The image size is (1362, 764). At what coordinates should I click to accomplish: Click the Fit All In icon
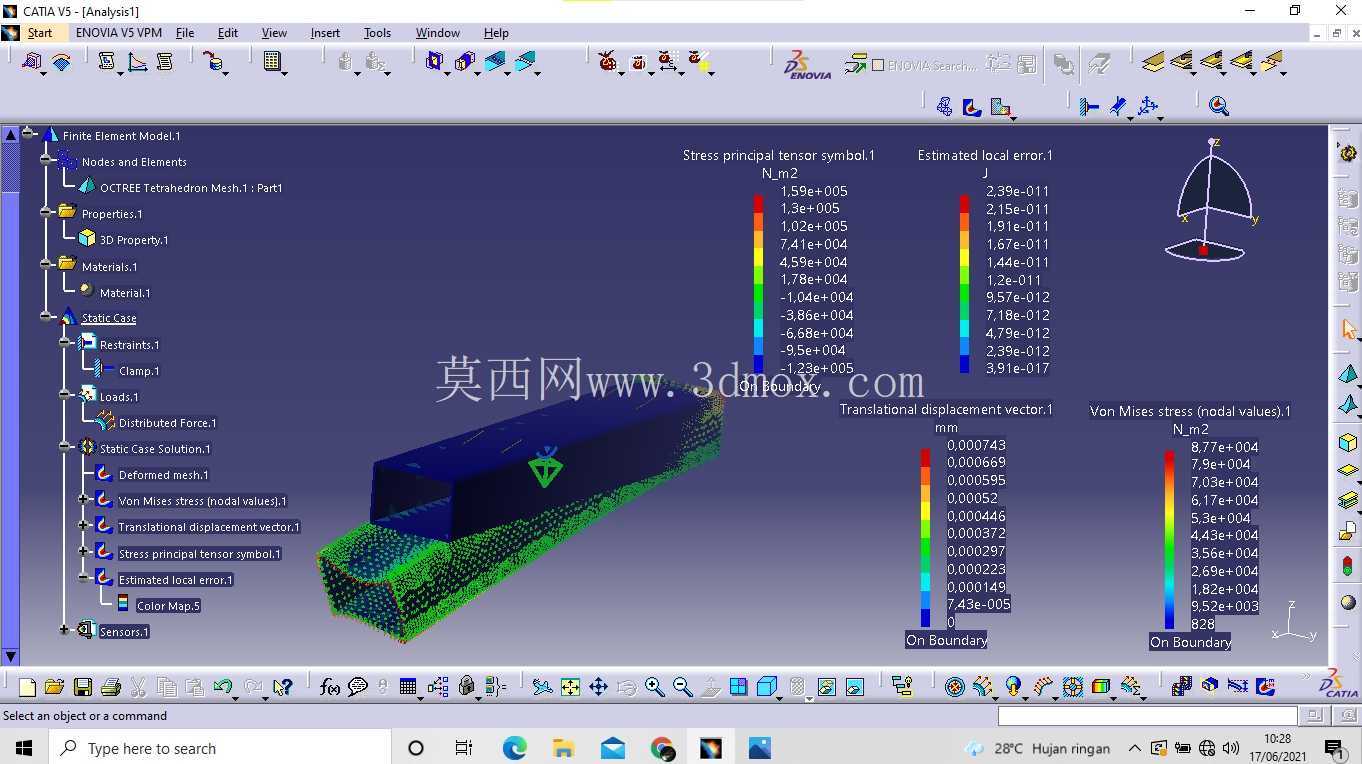[x=570, y=687]
